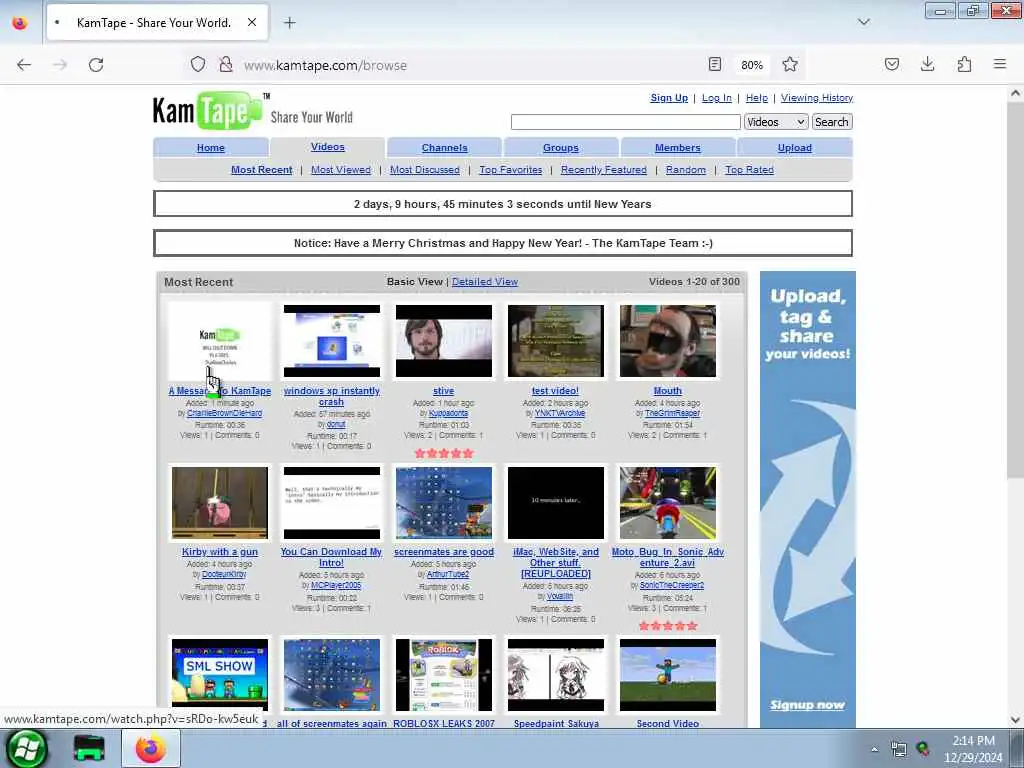Open a new tab with plus icon

coord(290,23)
